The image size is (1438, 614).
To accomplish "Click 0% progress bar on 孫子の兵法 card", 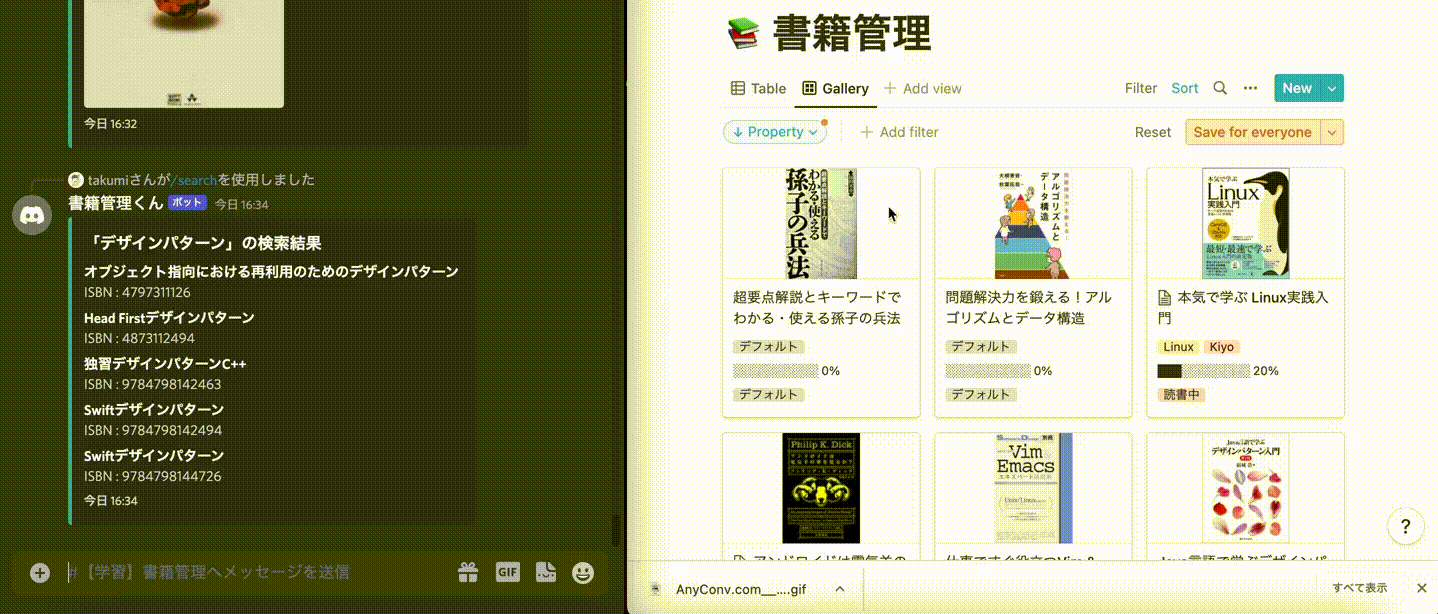I will 775,371.
